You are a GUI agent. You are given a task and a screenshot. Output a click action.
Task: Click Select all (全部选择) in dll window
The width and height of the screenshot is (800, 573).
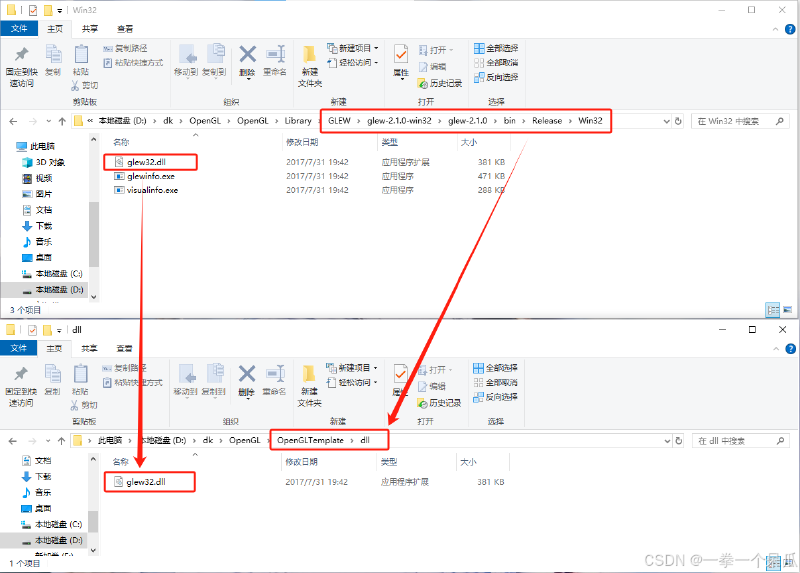[495, 368]
